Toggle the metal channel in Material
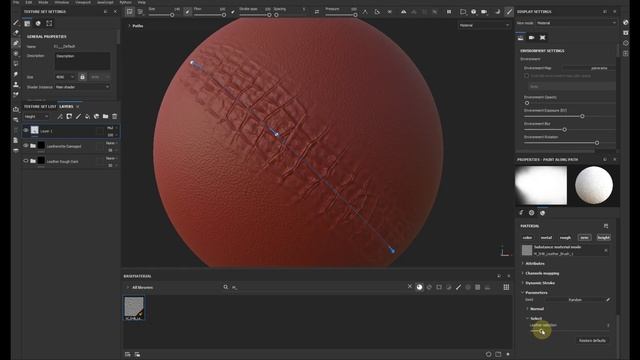This screenshot has width=640, height=360. tap(546, 237)
